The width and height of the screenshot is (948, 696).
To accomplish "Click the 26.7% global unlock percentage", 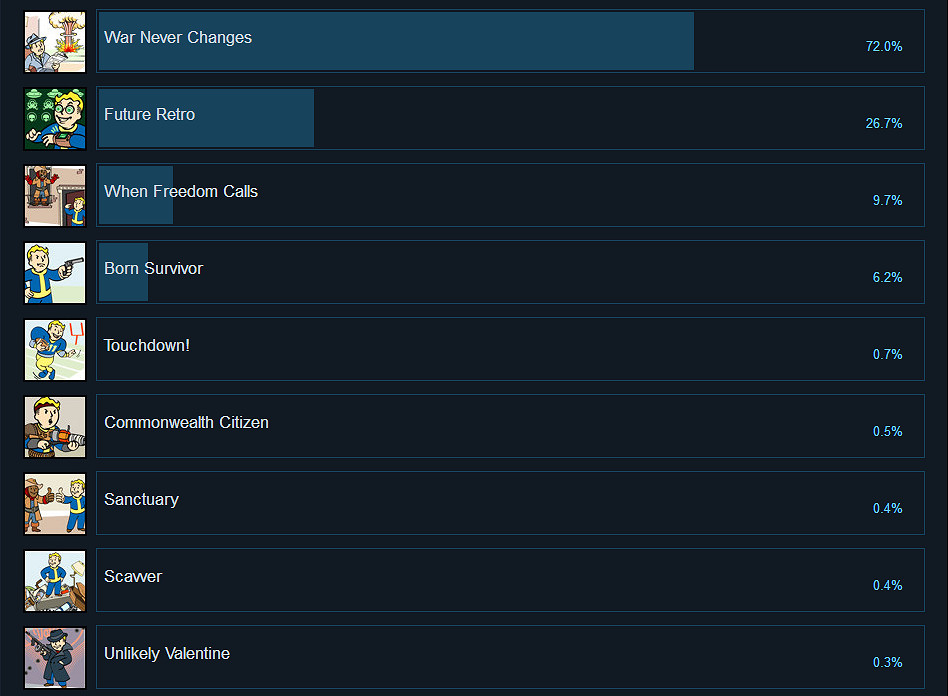I will pyautogui.click(x=884, y=124).
